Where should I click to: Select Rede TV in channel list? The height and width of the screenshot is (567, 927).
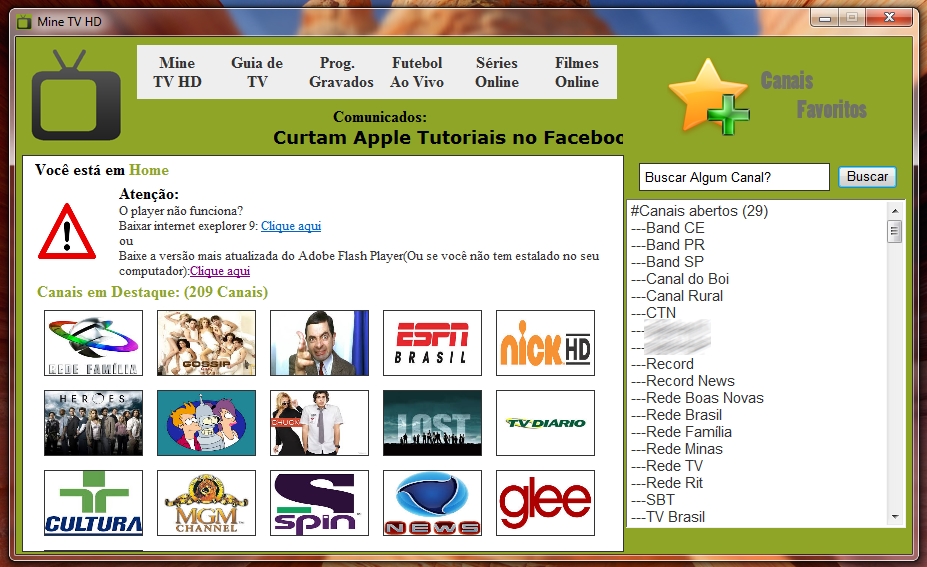[x=667, y=466]
